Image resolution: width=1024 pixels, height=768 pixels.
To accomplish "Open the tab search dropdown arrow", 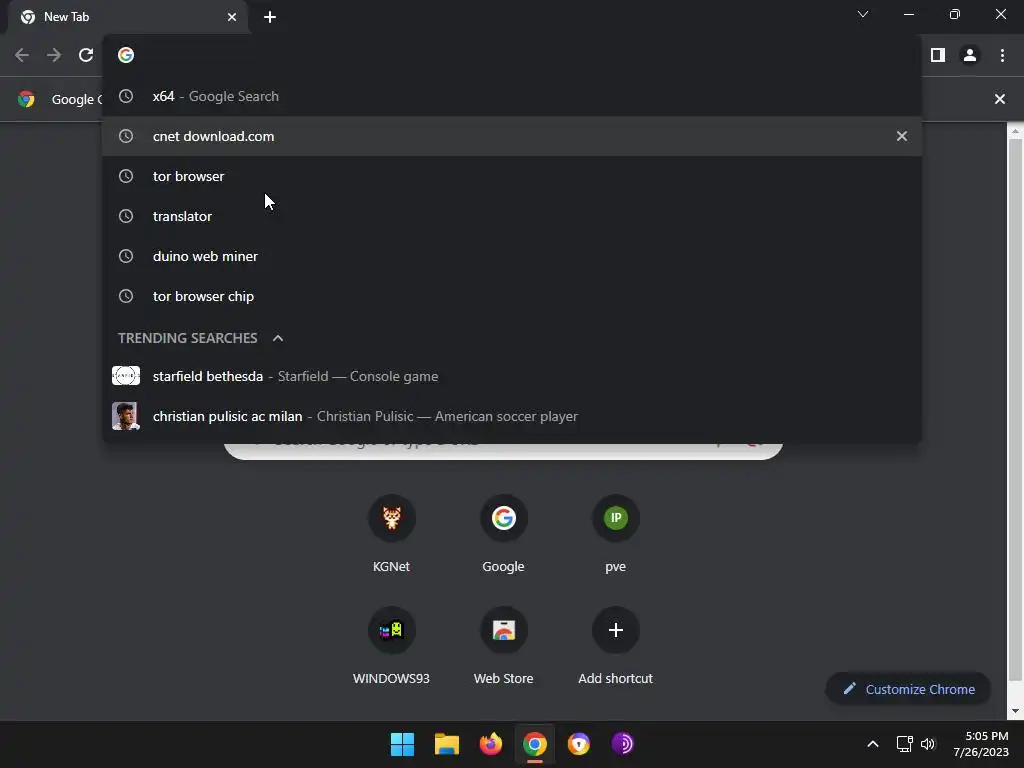I will (863, 14).
